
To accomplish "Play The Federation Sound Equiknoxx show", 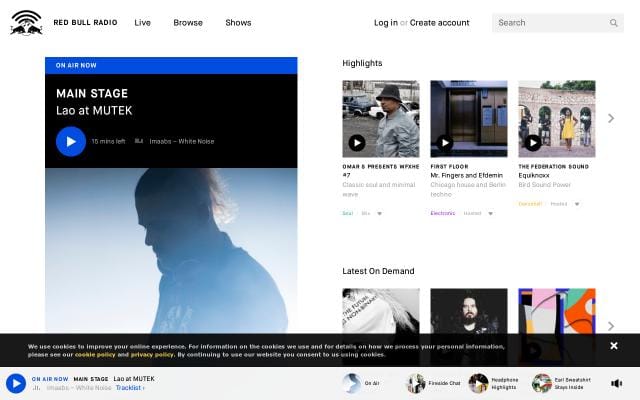I will [533, 143].
